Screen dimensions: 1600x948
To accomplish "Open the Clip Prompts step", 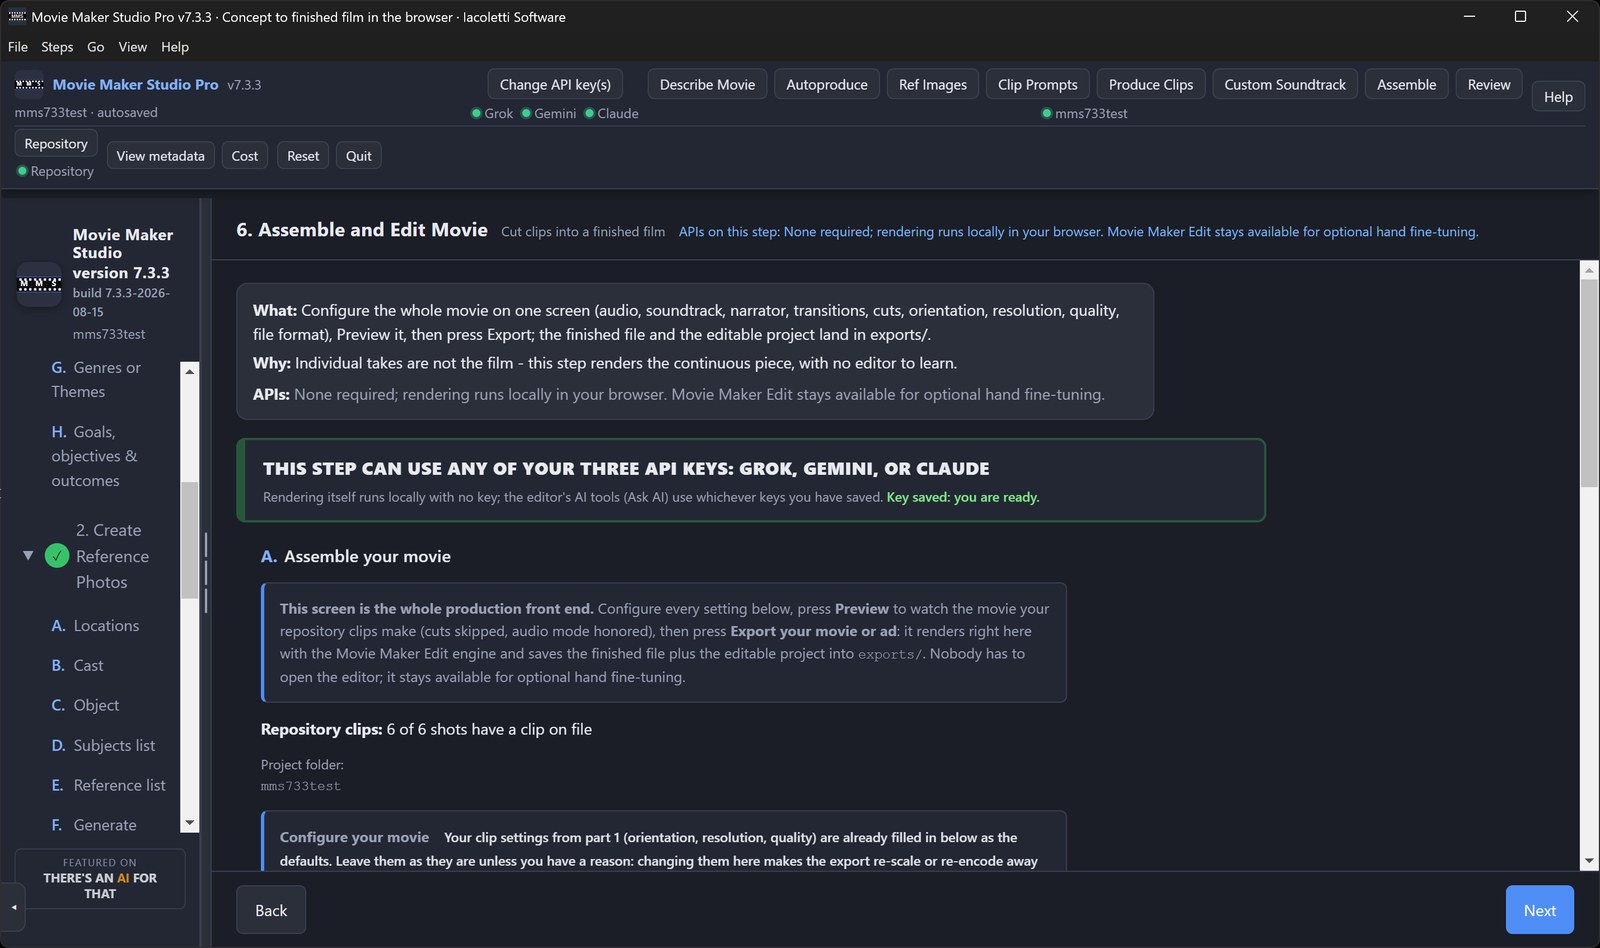I will (x=1038, y=84).
